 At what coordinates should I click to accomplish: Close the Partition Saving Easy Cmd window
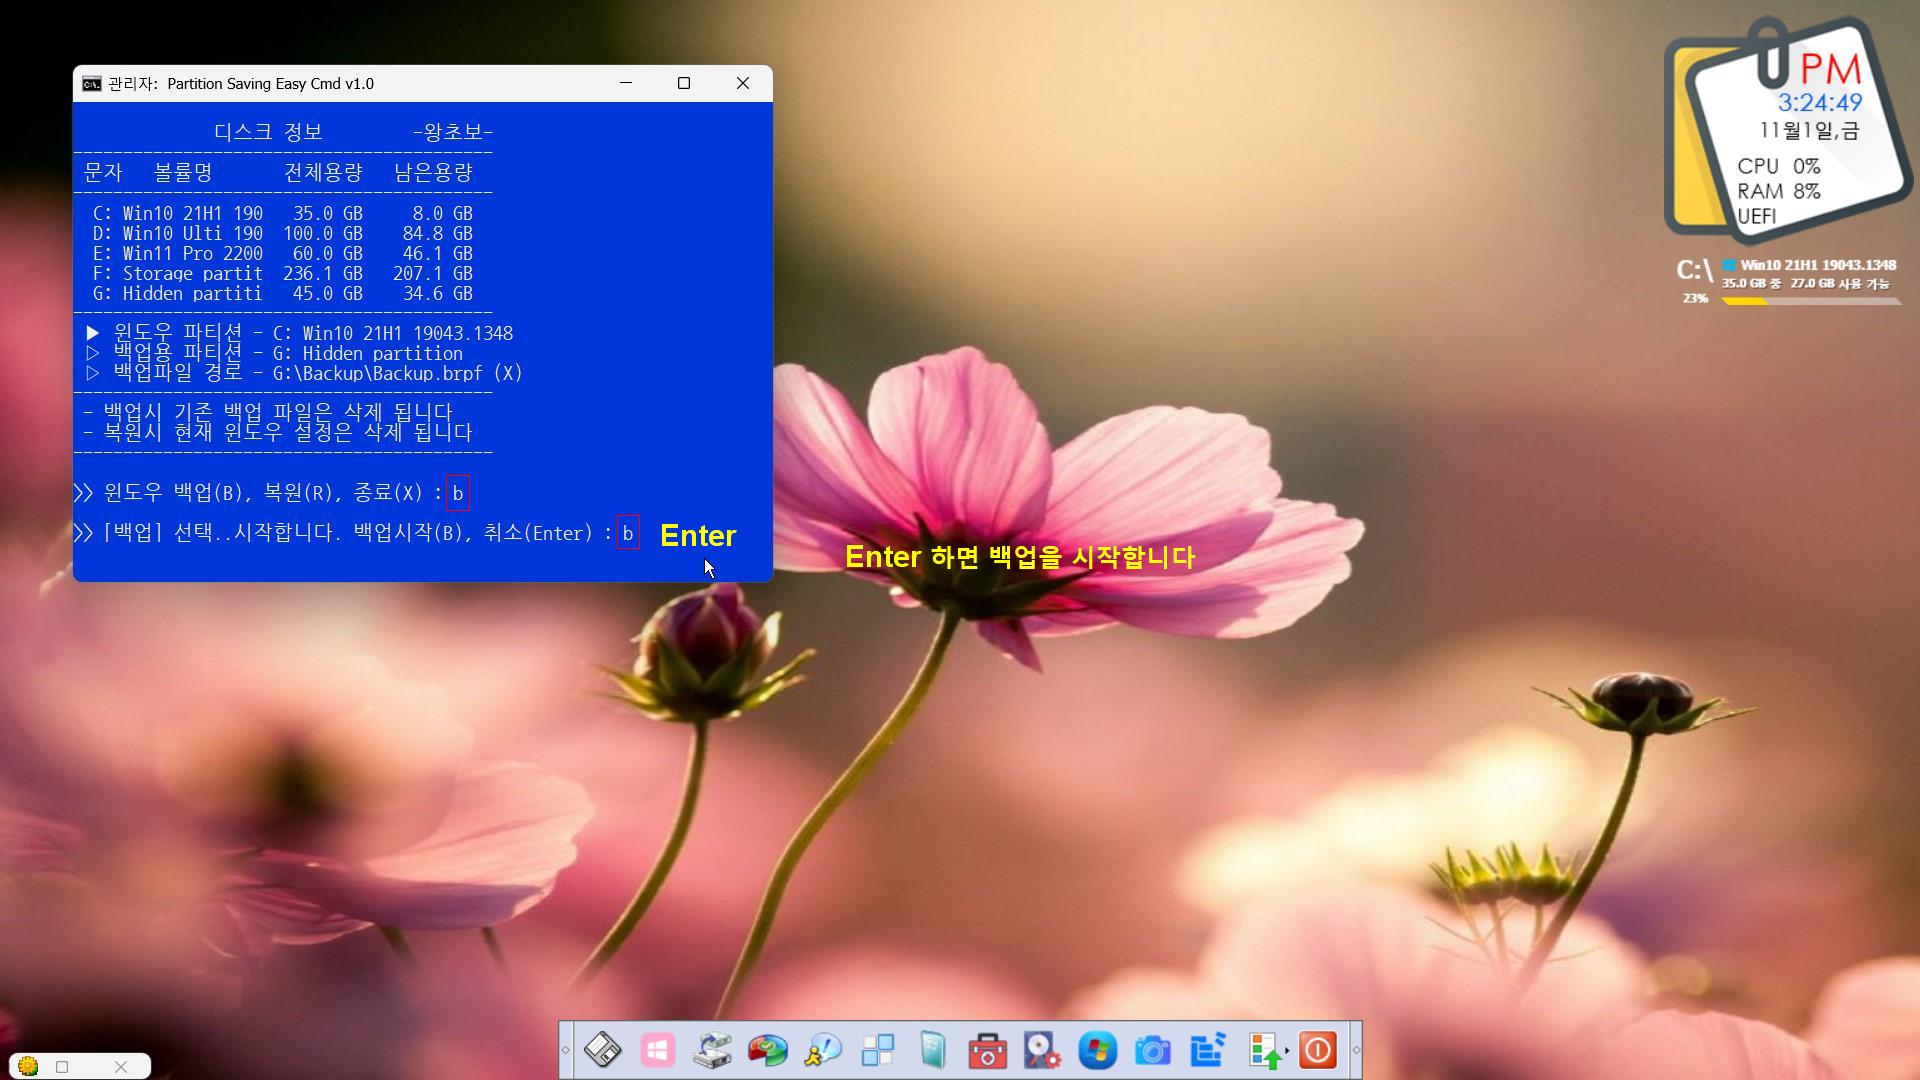pos(743,83)
